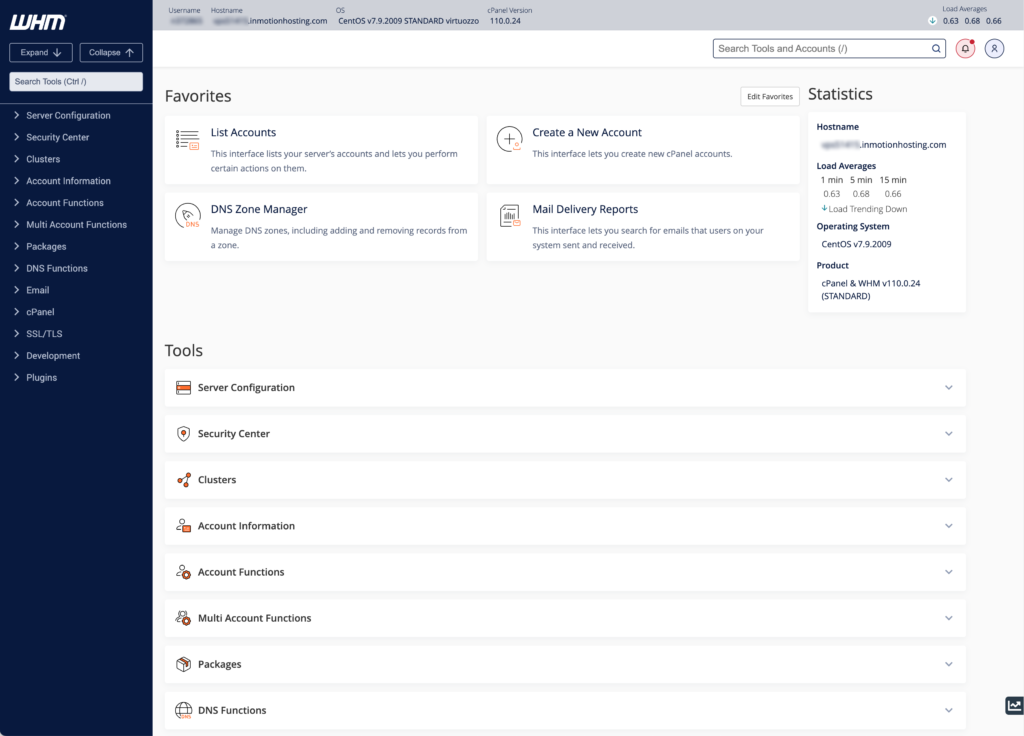This screenshot has height=736, width=1024.
Task: Focus the Search Tools sidebar field
Action: click(76, 82)
